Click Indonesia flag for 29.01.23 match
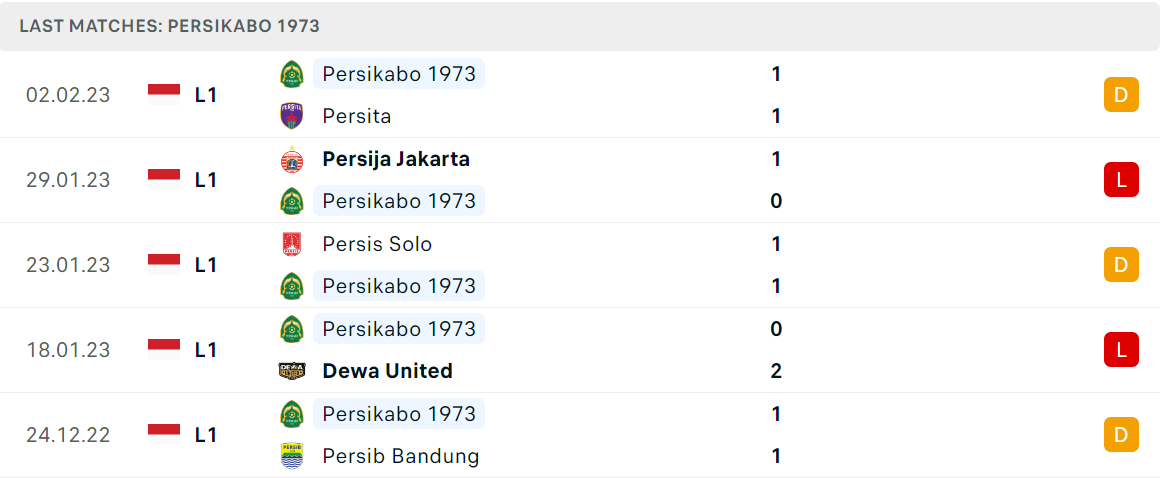Image resolution: width=1162 pixels, height=478 pixels. [x=164, y=179]
